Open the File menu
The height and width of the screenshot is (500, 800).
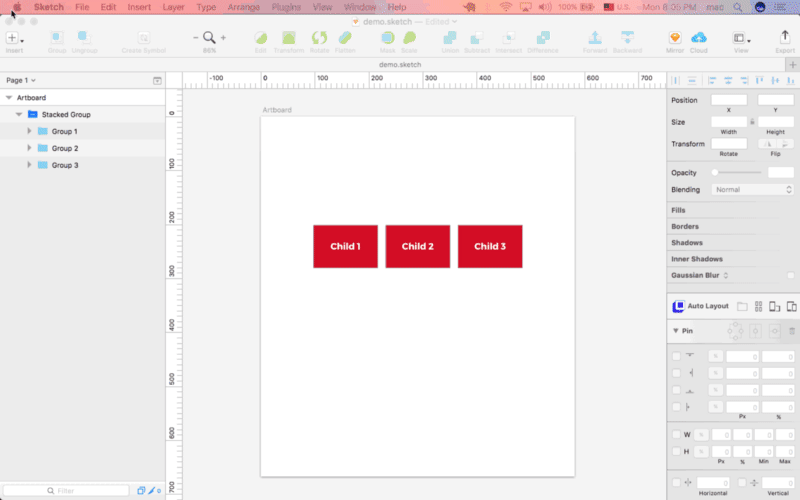click(x=82, y=7)
